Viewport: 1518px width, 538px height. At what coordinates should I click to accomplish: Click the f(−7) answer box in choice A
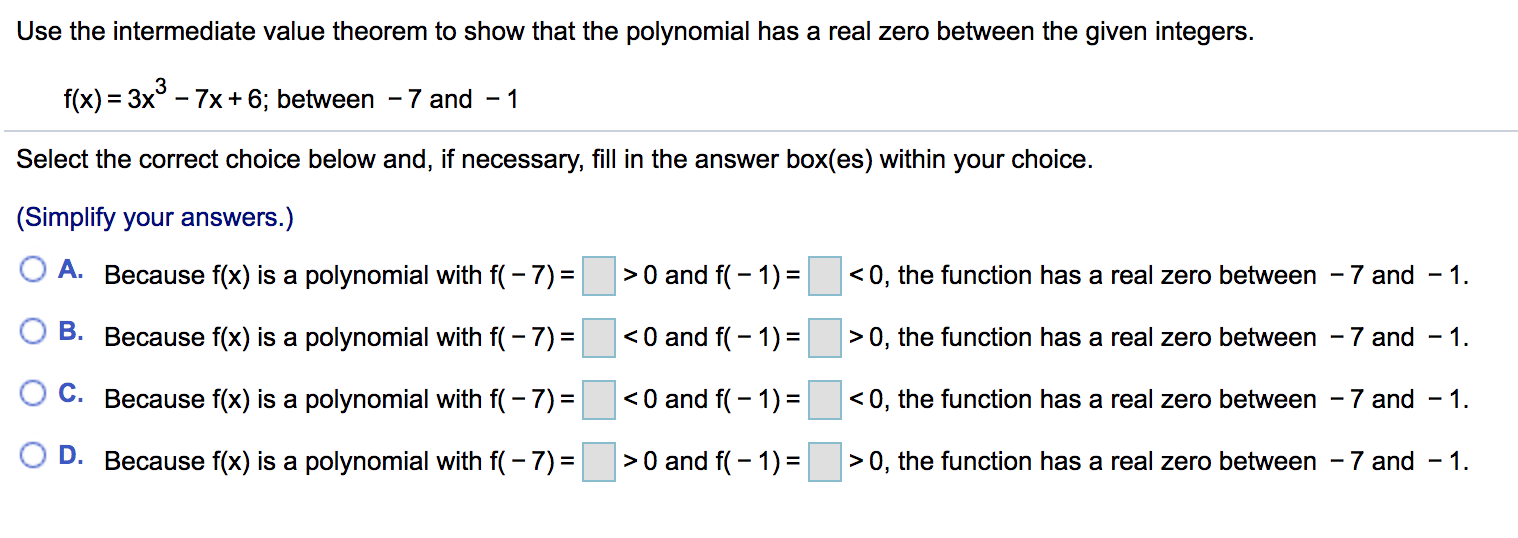pos(599,275)
